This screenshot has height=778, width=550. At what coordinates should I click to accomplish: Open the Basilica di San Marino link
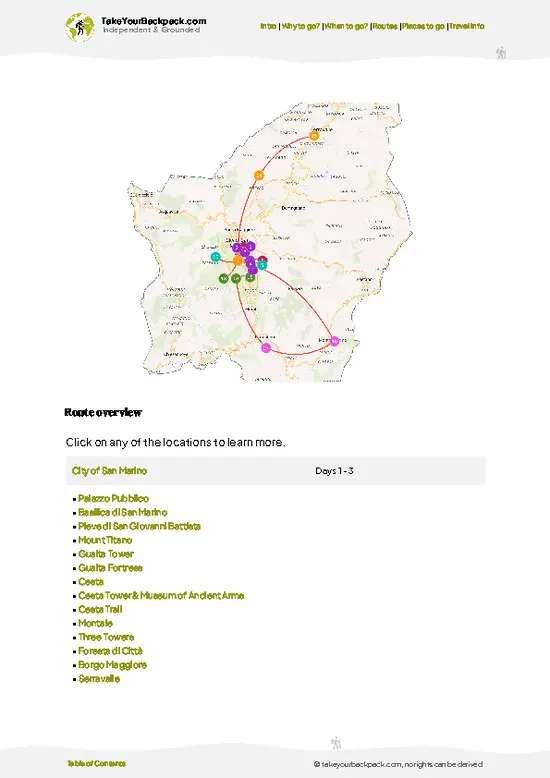[123, 512]
